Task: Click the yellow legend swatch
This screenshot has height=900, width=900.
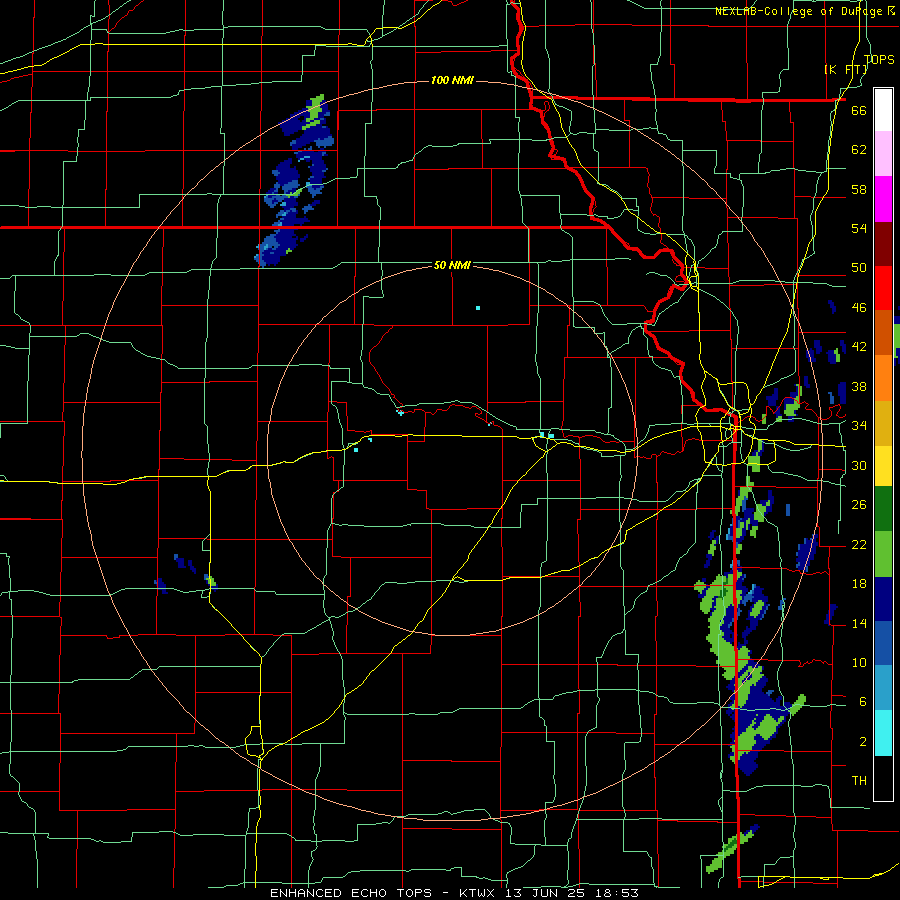Action: coord(883,466)
